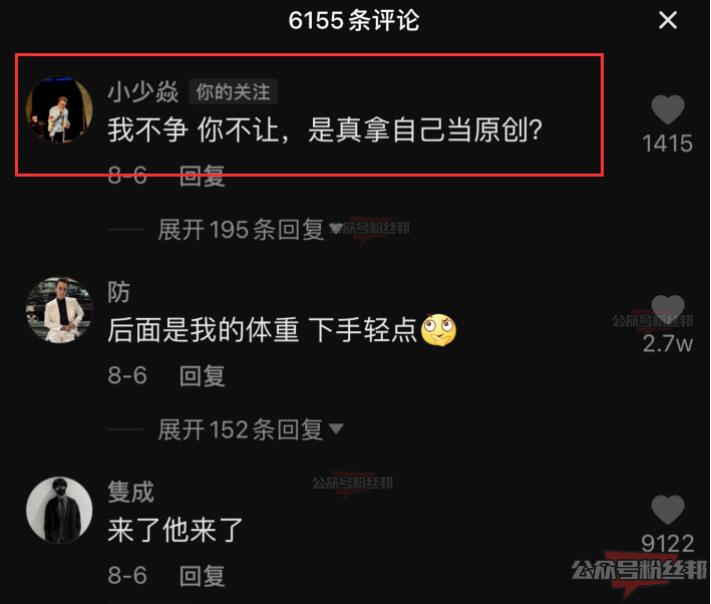Like the comment with 2.7w likes

667,310
